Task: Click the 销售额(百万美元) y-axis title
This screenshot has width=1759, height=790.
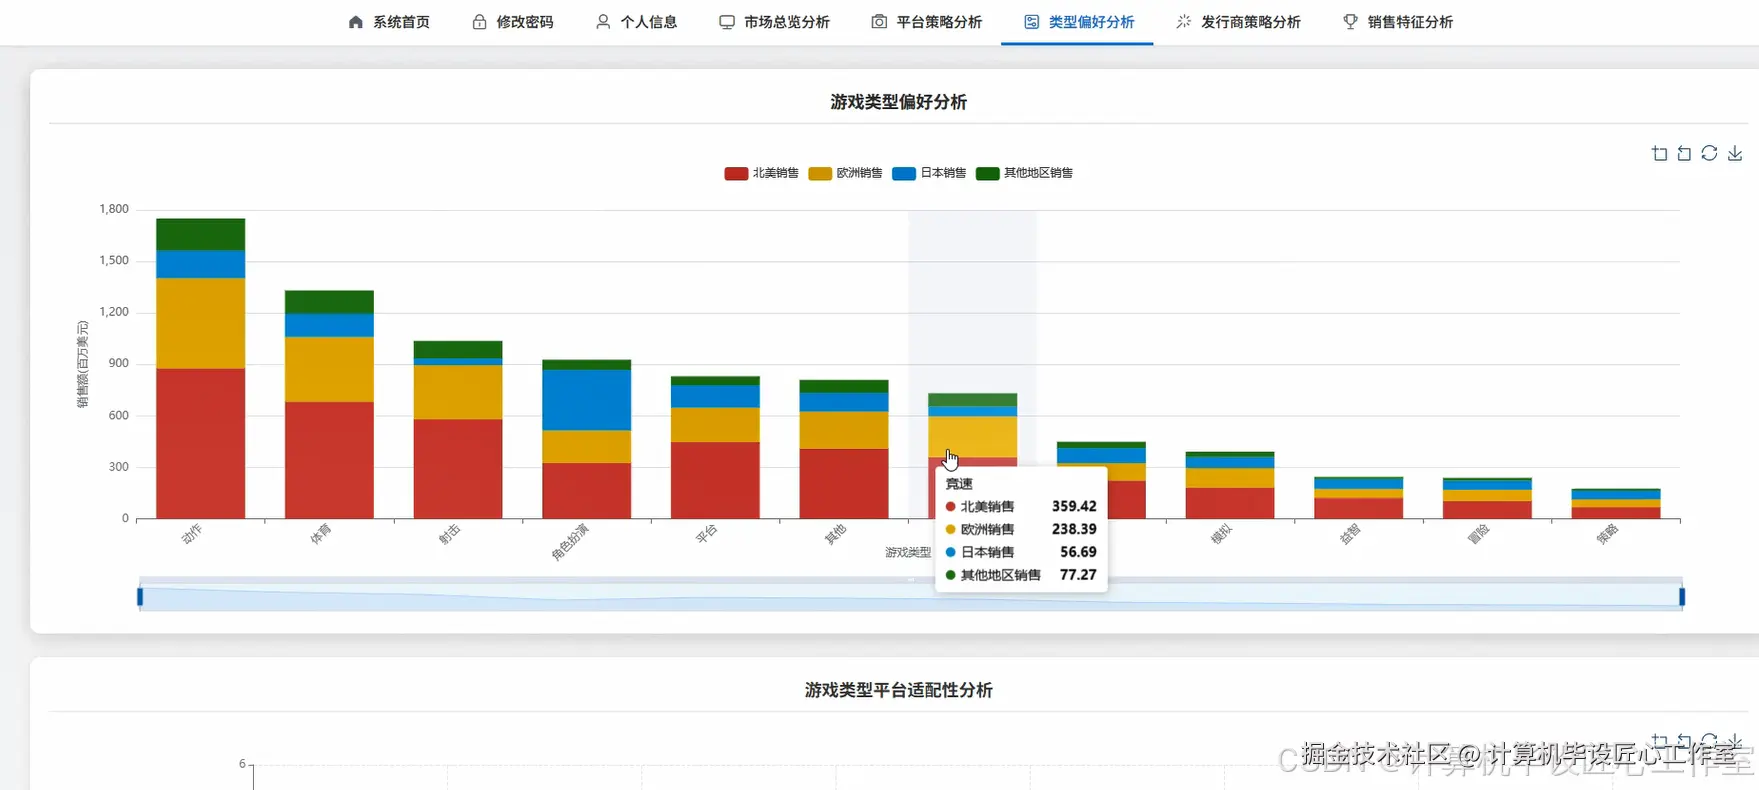Action: (x=83, y=364)
